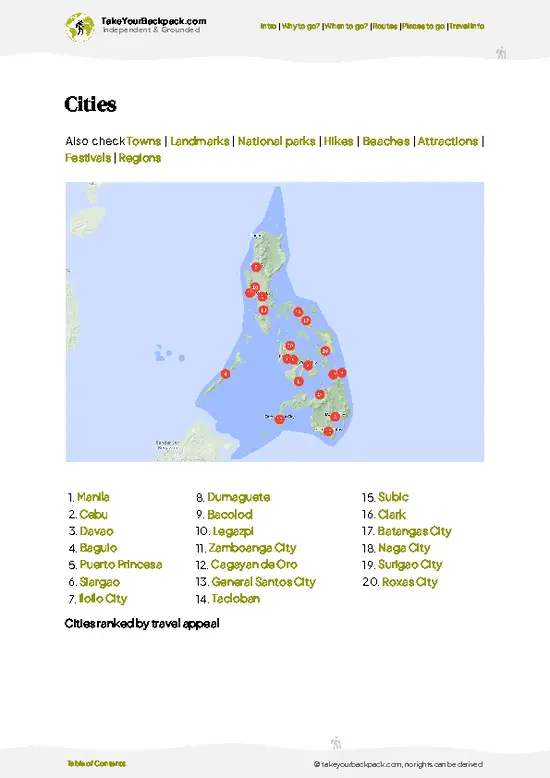Open the Cebu city link
This screenshot has width=550, height=778.
93,515
